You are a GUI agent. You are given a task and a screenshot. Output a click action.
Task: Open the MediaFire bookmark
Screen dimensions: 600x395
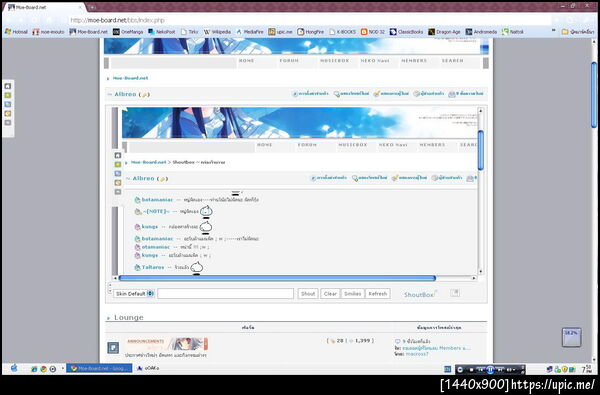(x=250, y=32)
